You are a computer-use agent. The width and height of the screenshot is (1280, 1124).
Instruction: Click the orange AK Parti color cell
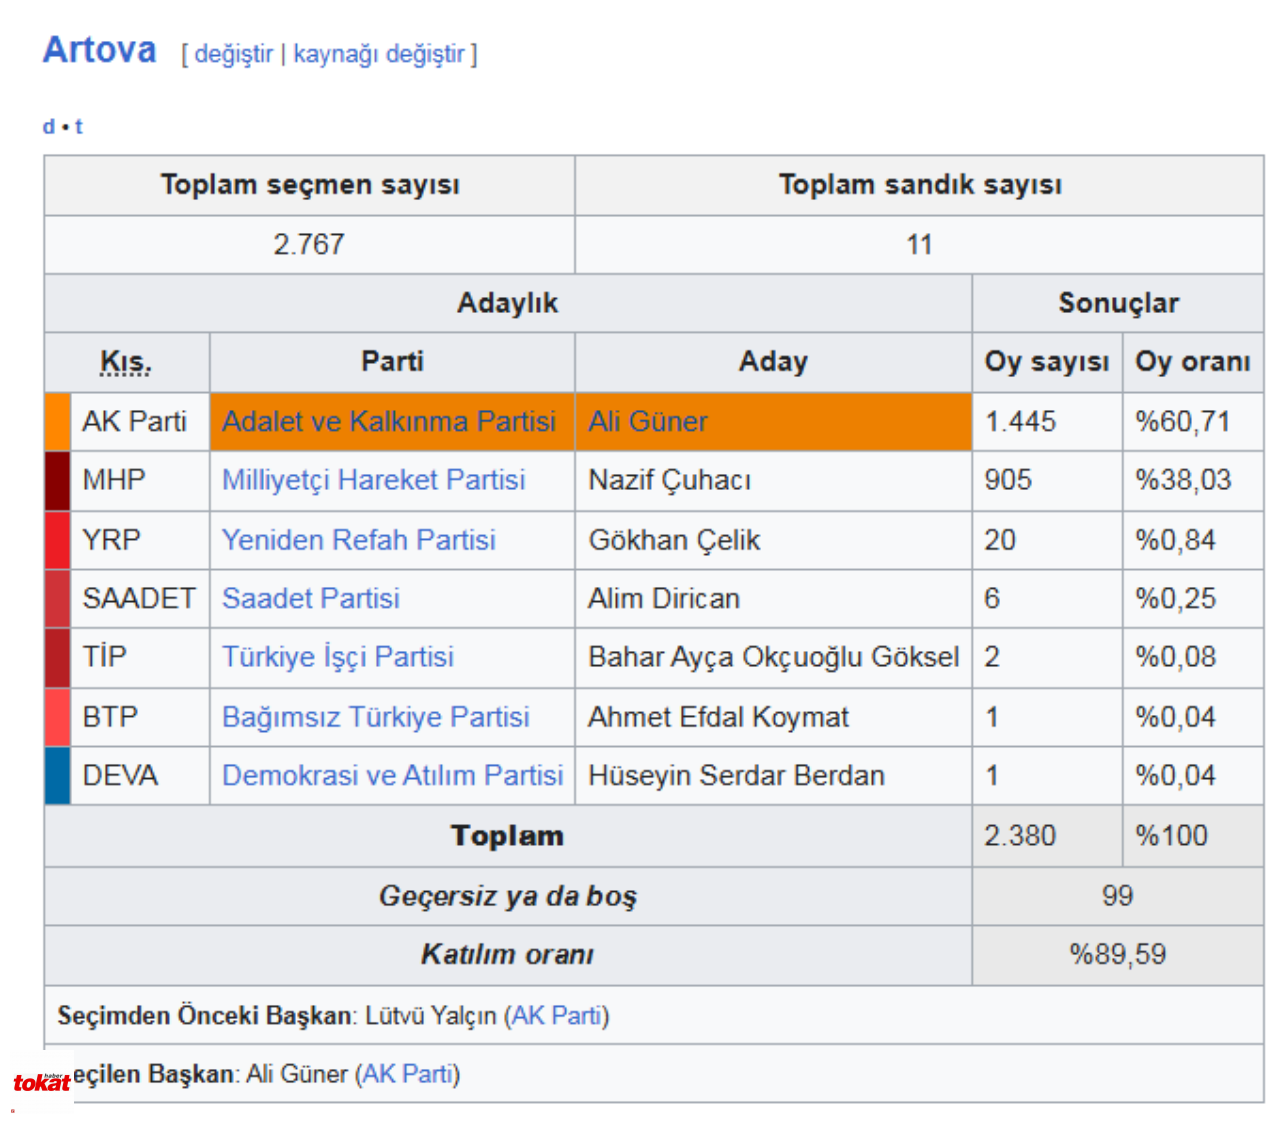click(57, 421)
